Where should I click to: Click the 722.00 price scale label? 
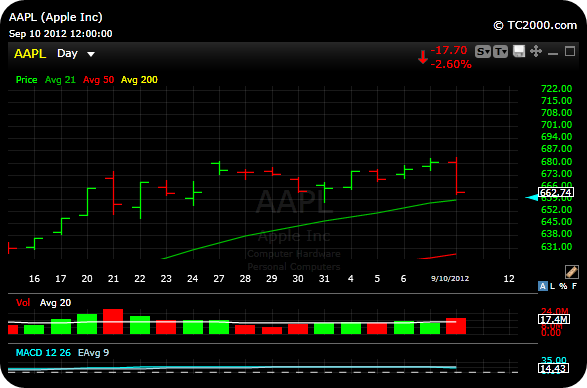click(557, 89)
